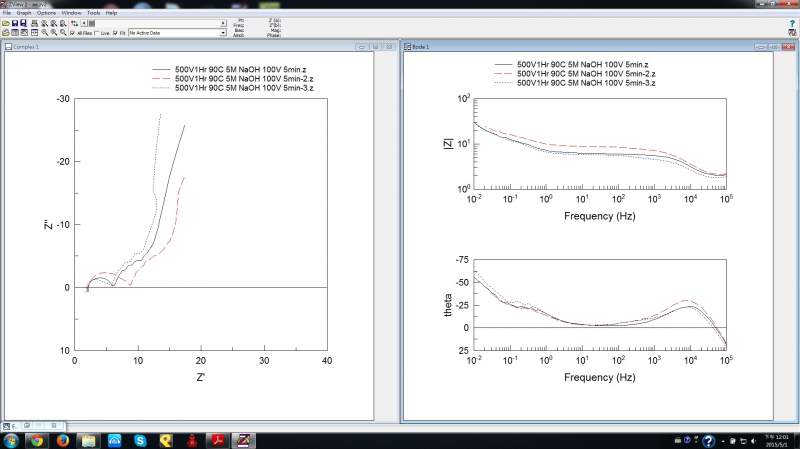This screenshot has height=449, width=800.
Task: Open Firefox from the taskbar
Action: click(63, 440)
